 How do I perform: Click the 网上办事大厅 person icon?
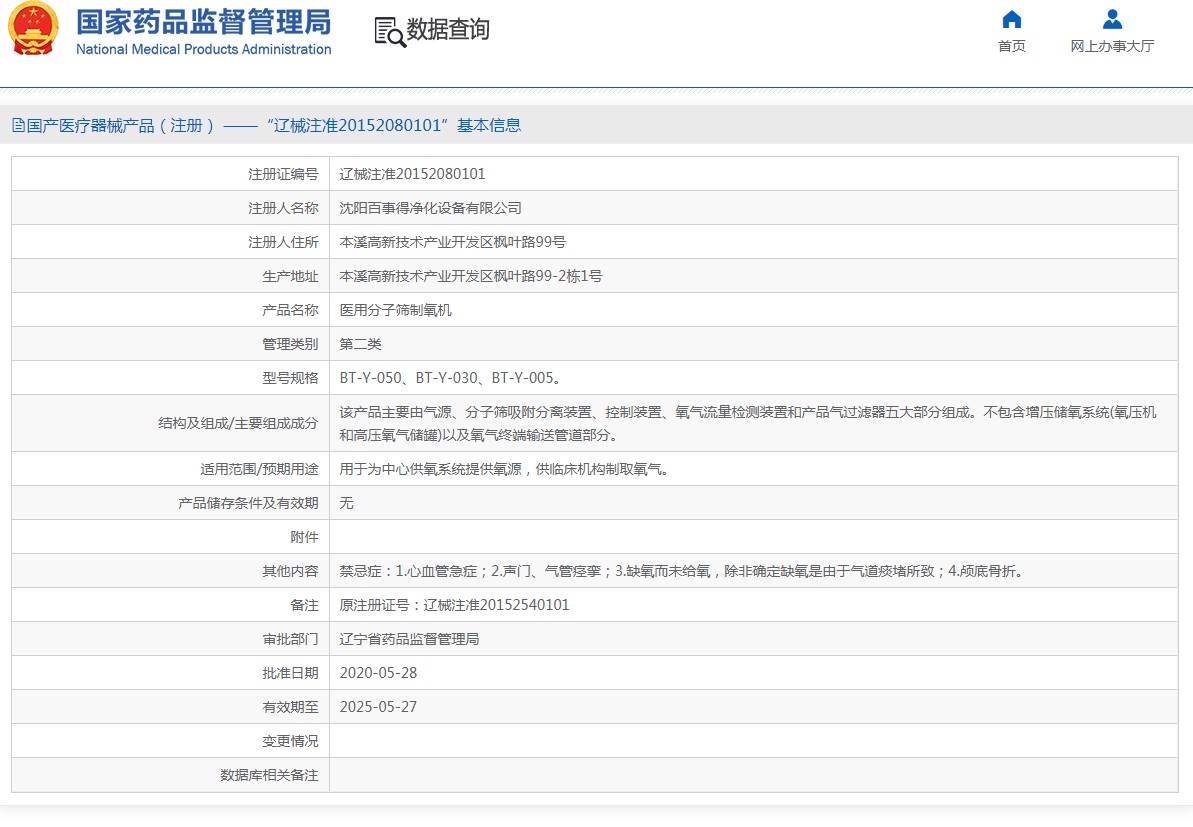tap(1112, 20)
